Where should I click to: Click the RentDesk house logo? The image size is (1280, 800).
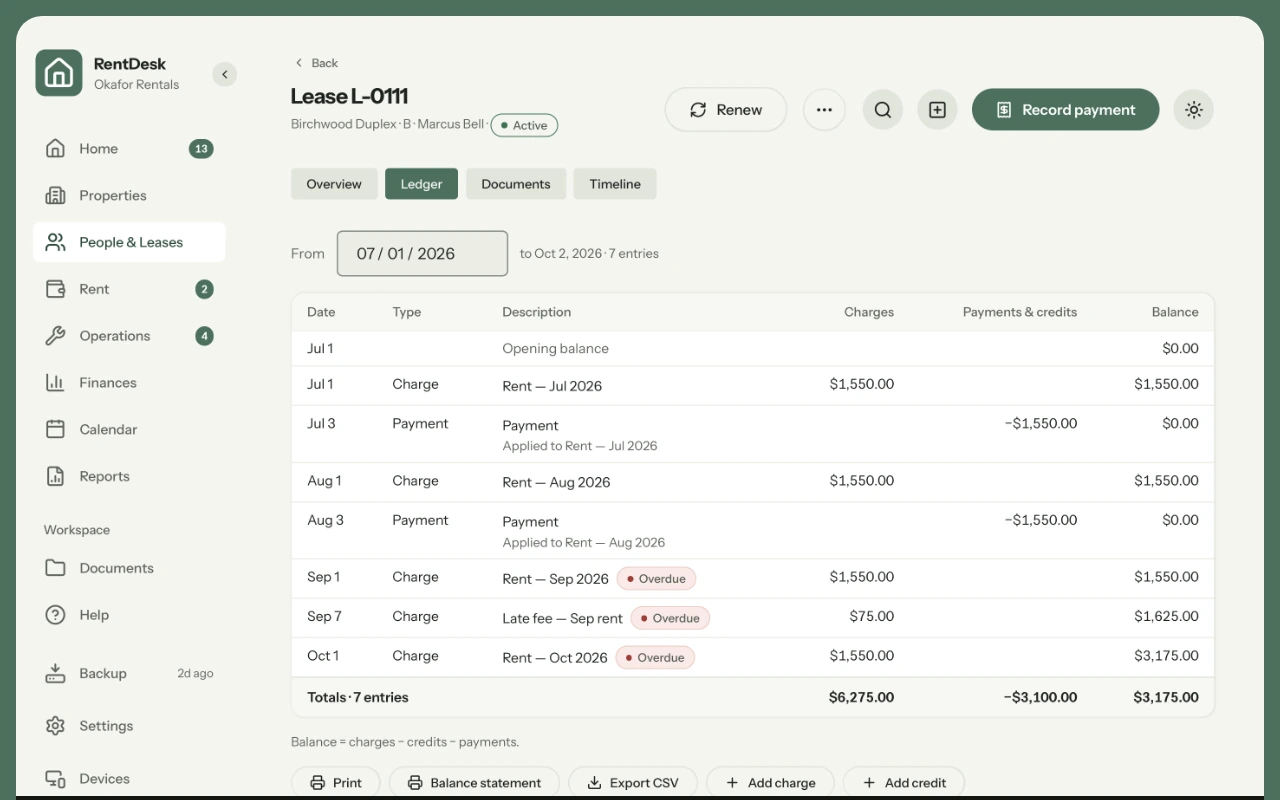(59, 73)
